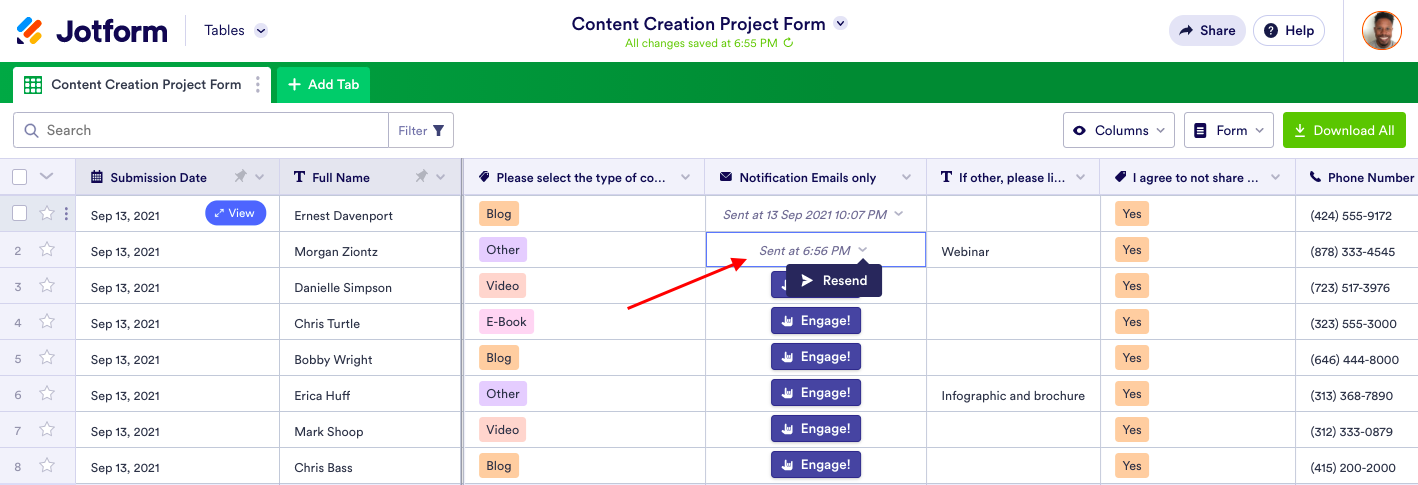Click the Filter funnel icon

point(438,131)
